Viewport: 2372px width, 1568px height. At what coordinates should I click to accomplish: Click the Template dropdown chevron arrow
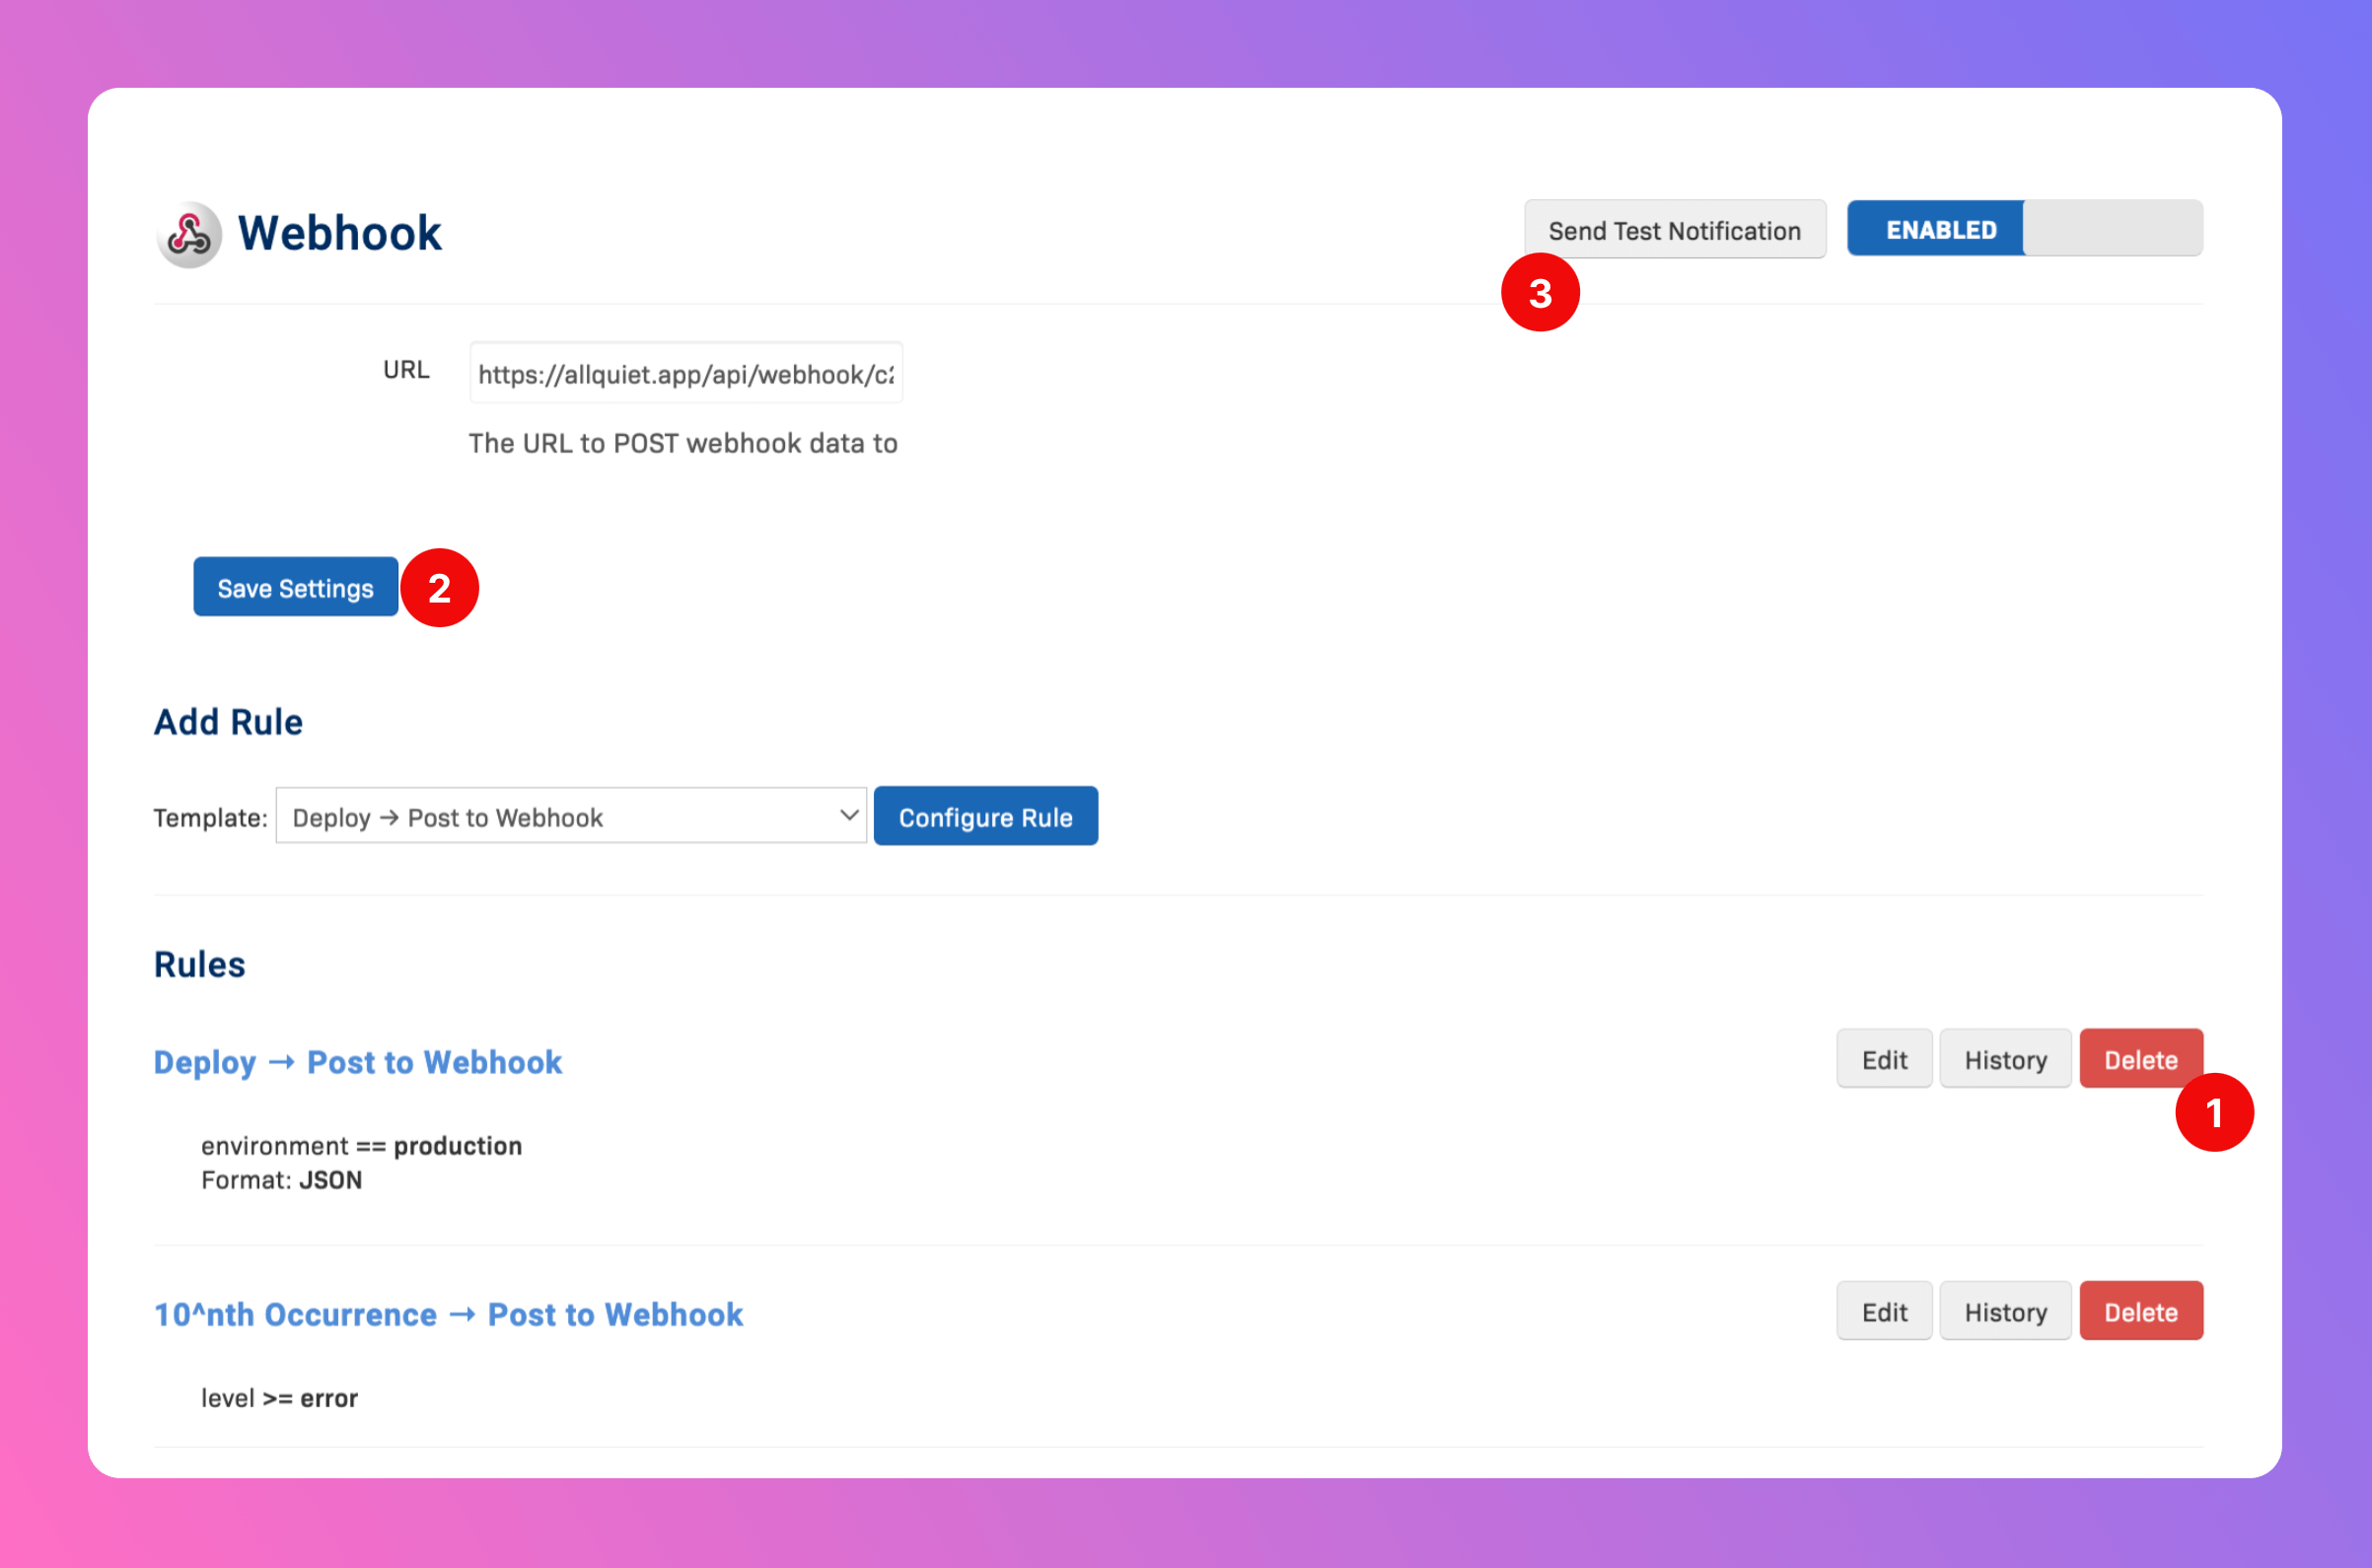coord(848,815)
